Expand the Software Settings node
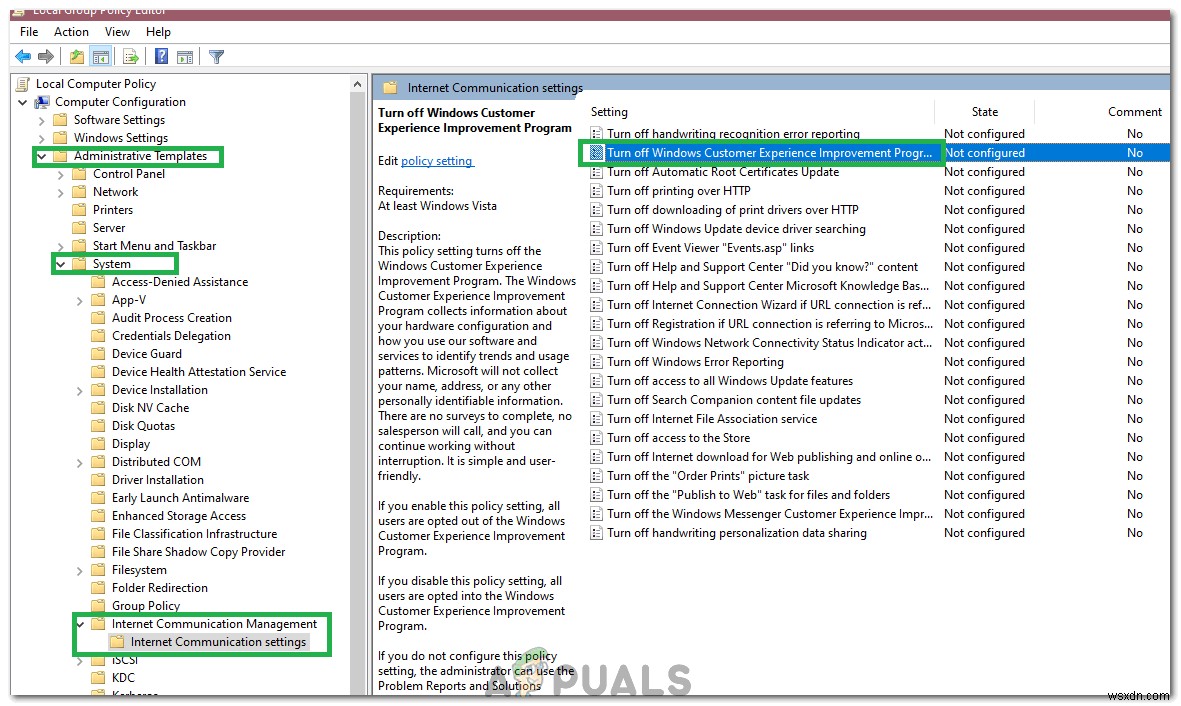 (x=41, y=120)
